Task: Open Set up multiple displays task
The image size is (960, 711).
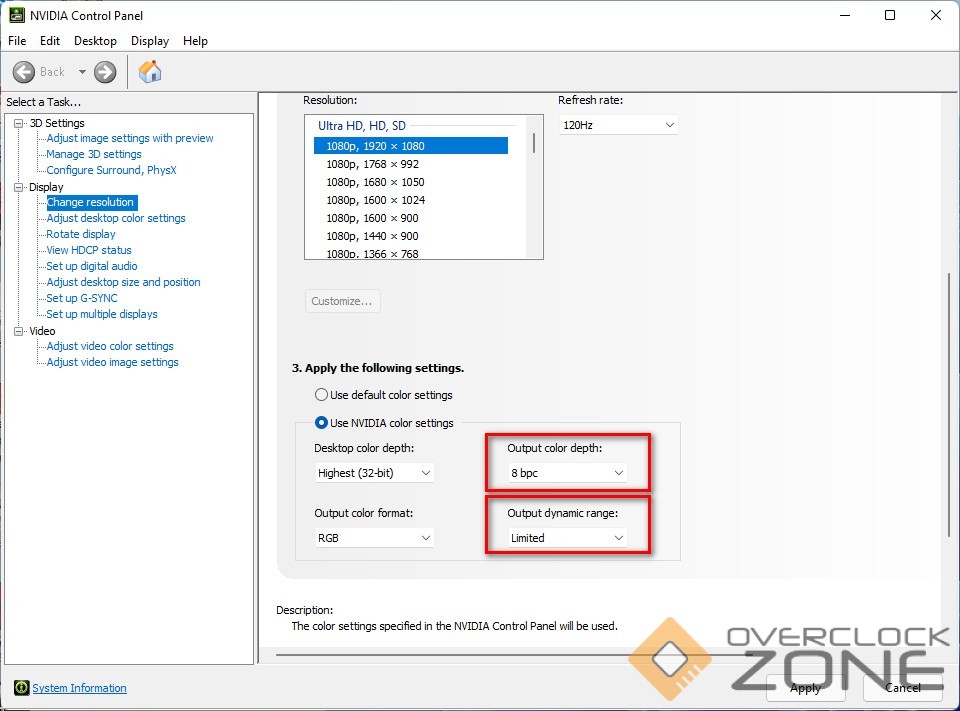Action: tap(102, 314)
